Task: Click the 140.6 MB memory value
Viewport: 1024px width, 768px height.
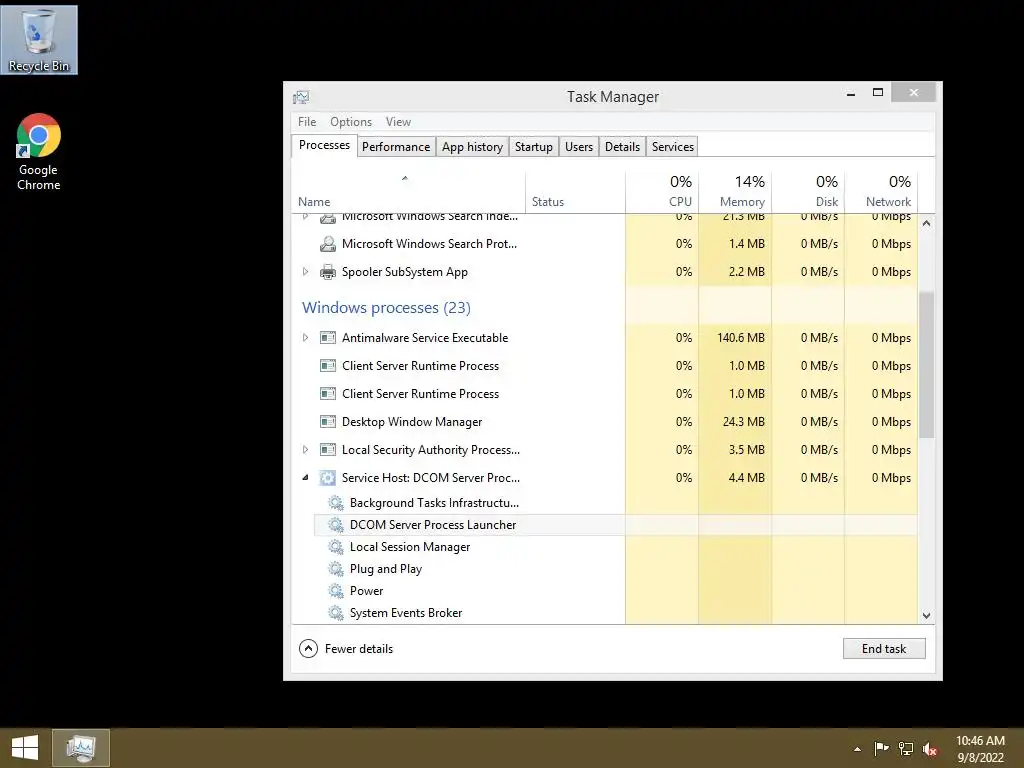Action: tap(741, 338)
